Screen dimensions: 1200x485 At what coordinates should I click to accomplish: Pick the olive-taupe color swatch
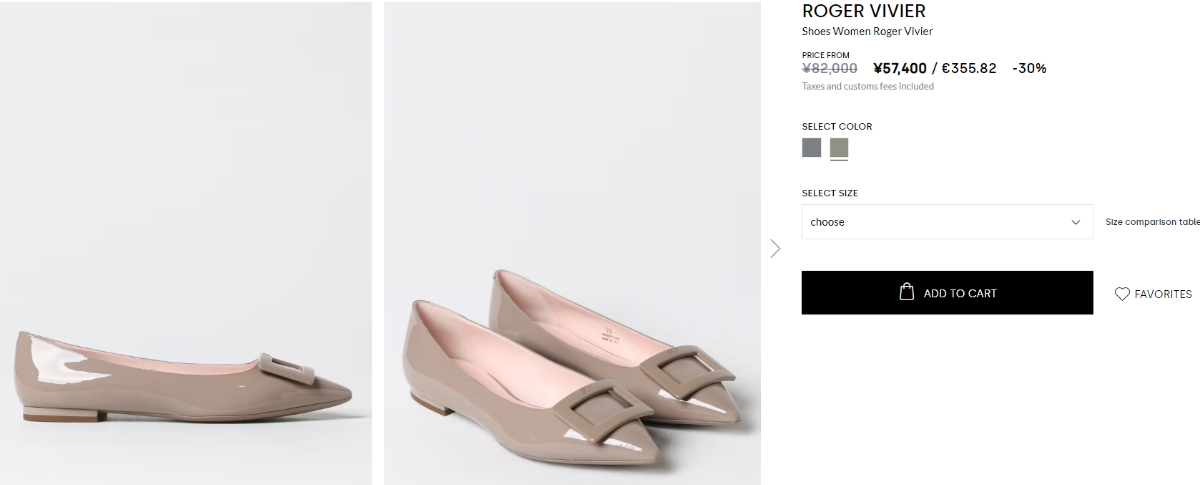point(839,148)
